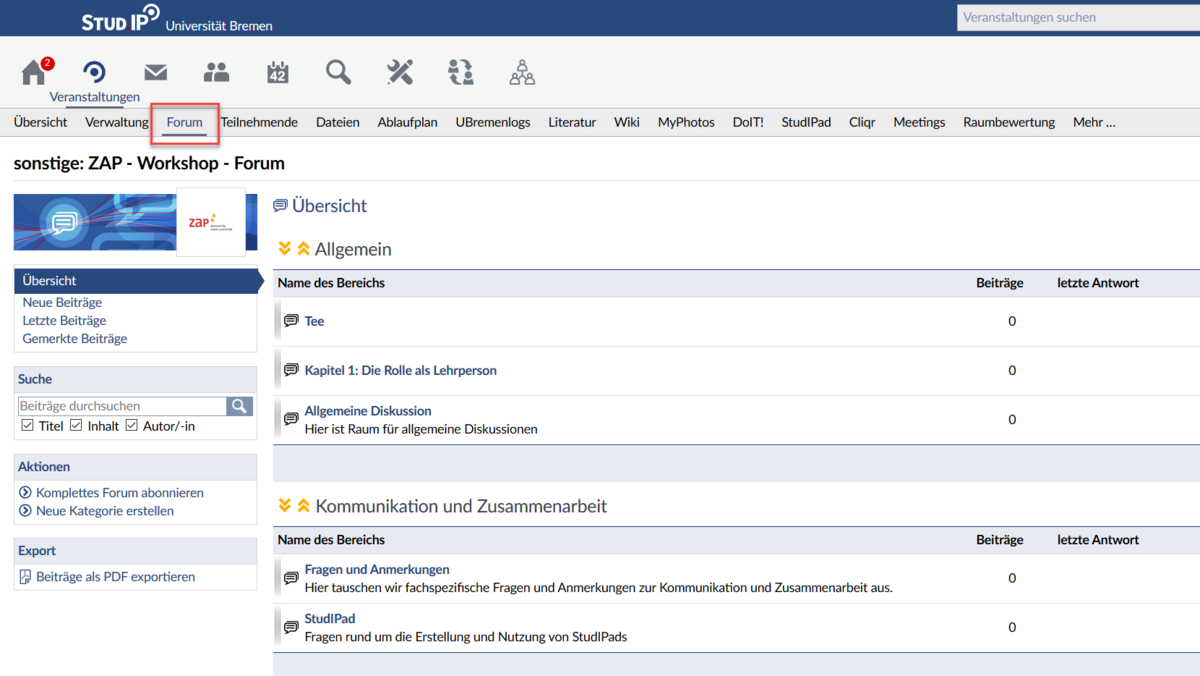
Task: Click Komplettes Forum abonnieren
Action: pos(119,493)
